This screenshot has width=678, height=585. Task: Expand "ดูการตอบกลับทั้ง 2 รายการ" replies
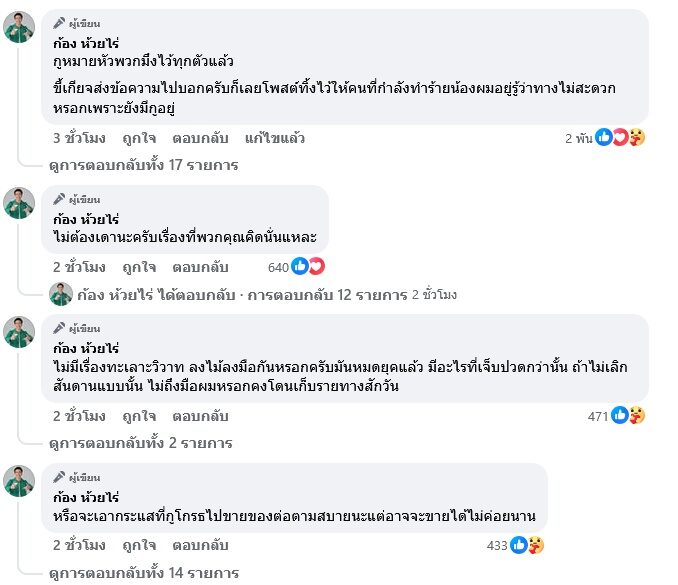click(x=139, y=442)
